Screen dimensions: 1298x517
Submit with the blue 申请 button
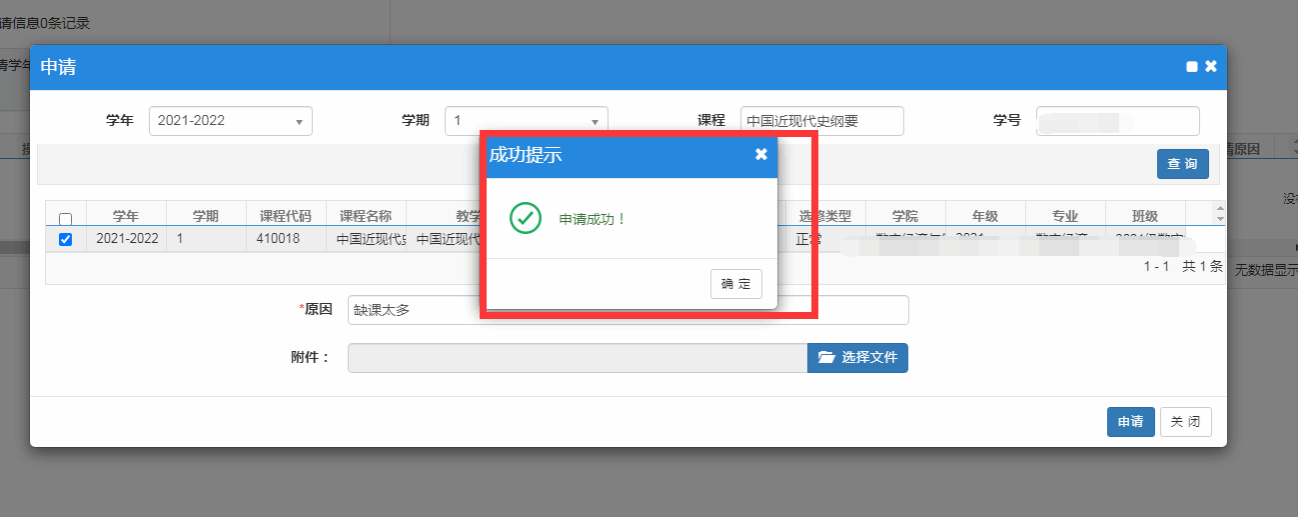pos(1130,422)
